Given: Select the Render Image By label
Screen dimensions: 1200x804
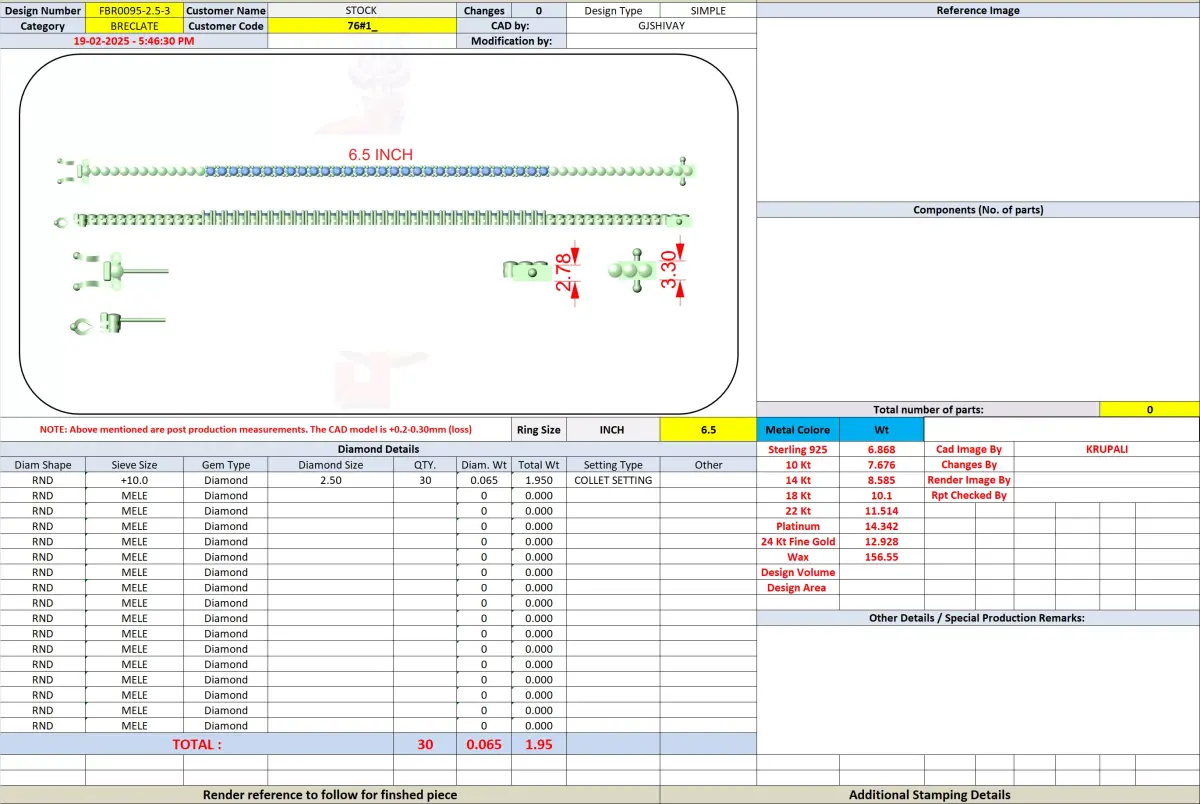Looking at the screenshot, I should pos(969,480).
